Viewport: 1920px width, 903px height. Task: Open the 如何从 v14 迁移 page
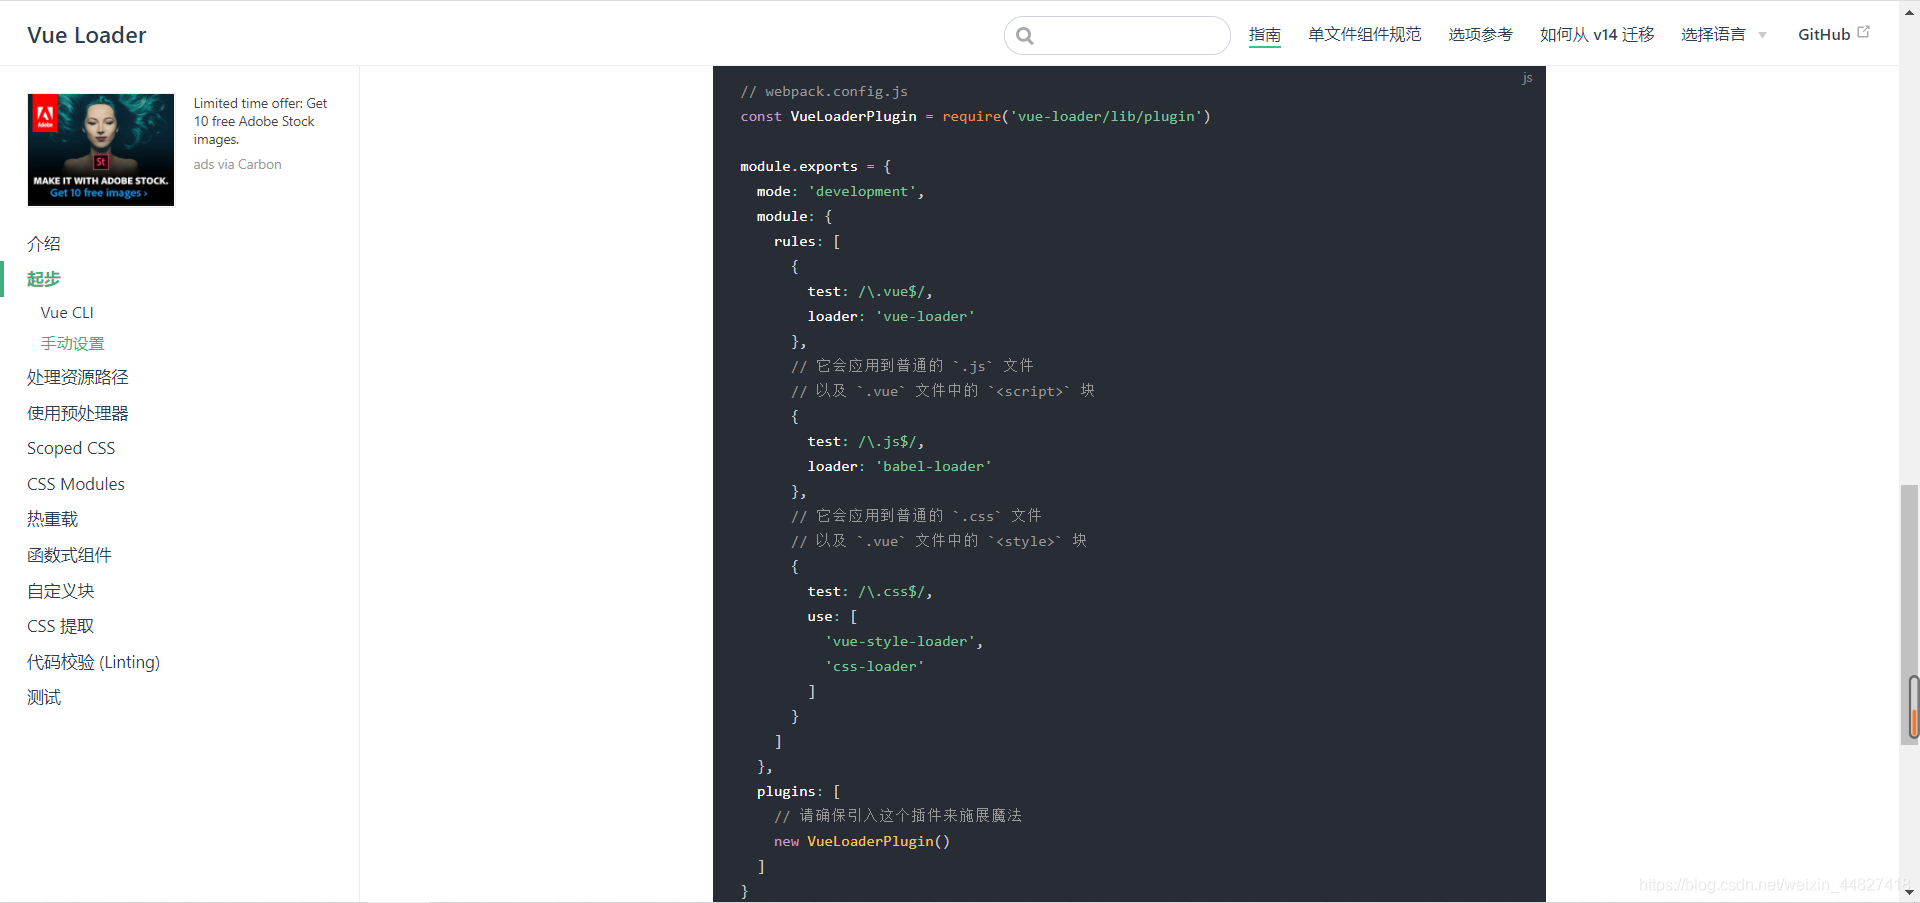pos(1596,34)
